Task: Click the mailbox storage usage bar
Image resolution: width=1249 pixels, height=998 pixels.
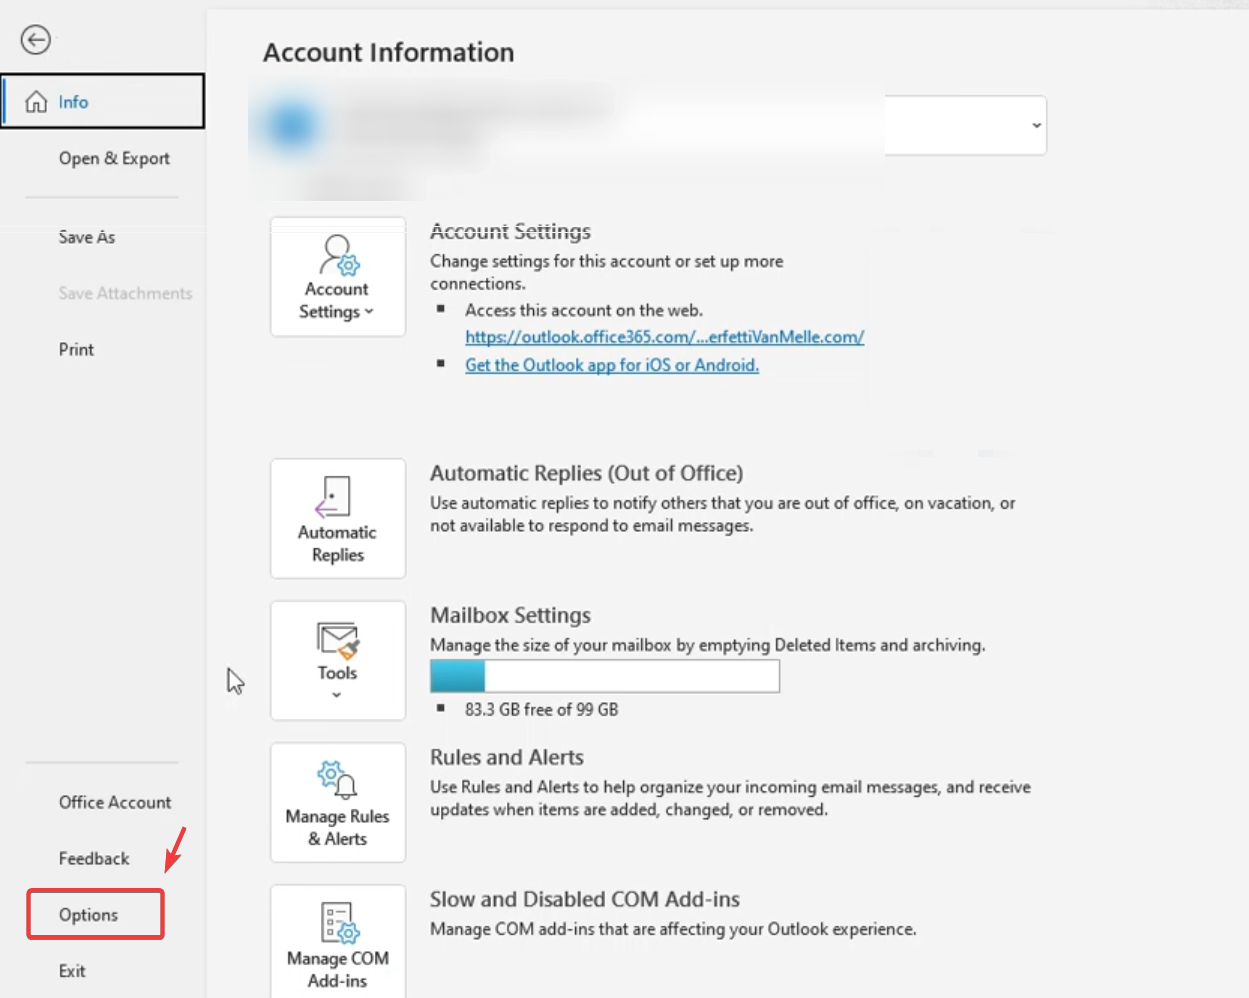Action: [604, 677]
